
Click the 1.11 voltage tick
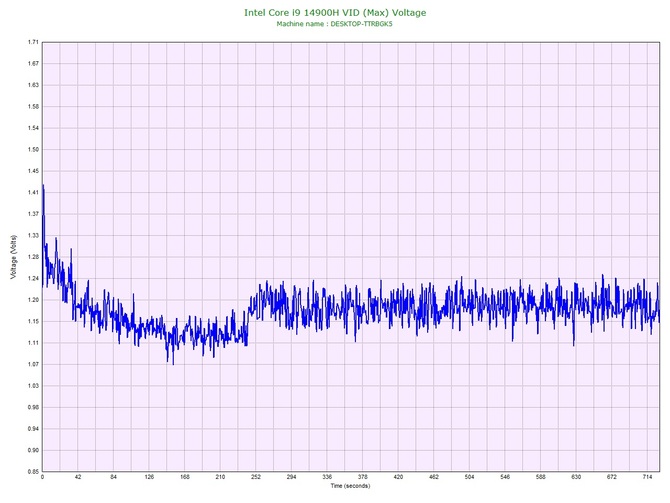pyautogui.click(x=33, y=343)
